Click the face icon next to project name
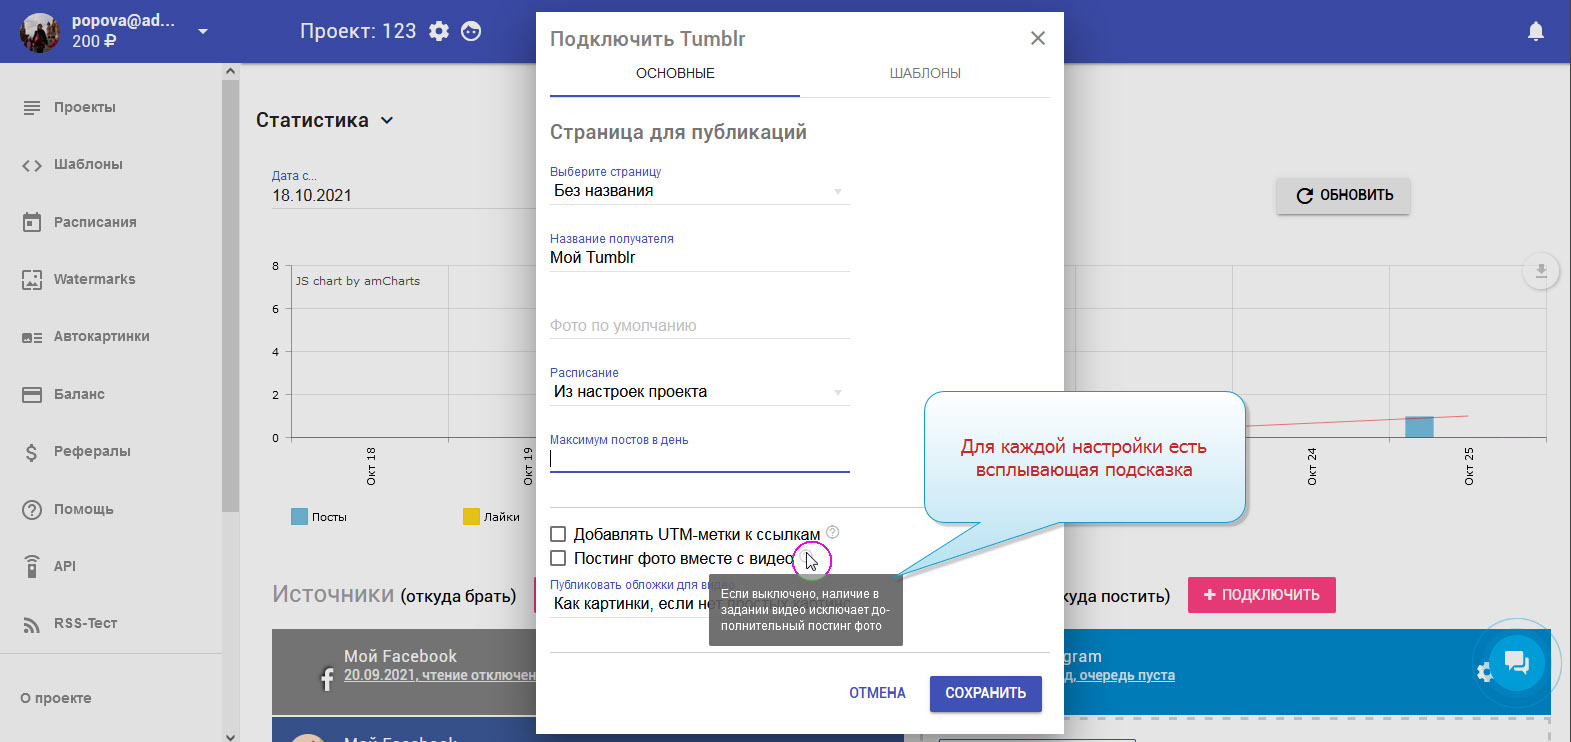The image size is (1571, 742). click(471, 31)
